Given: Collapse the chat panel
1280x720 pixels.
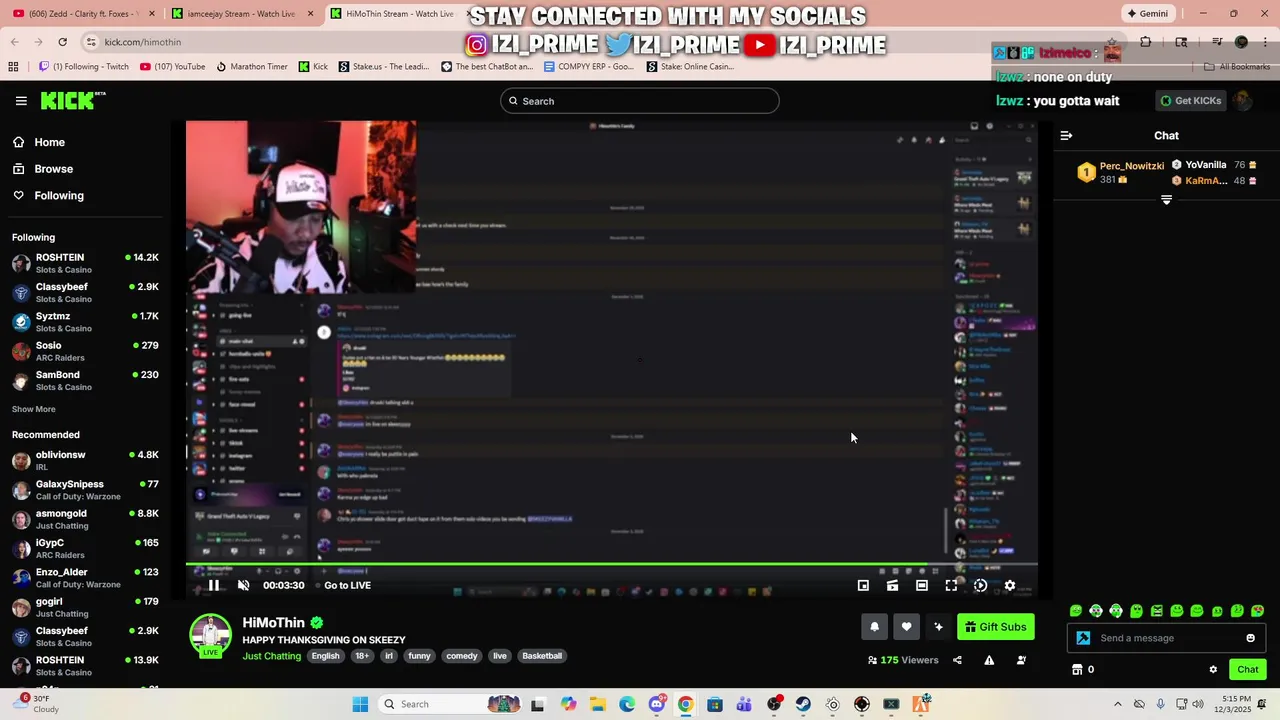Looking at the screenshot, I should coord(1066,135).
